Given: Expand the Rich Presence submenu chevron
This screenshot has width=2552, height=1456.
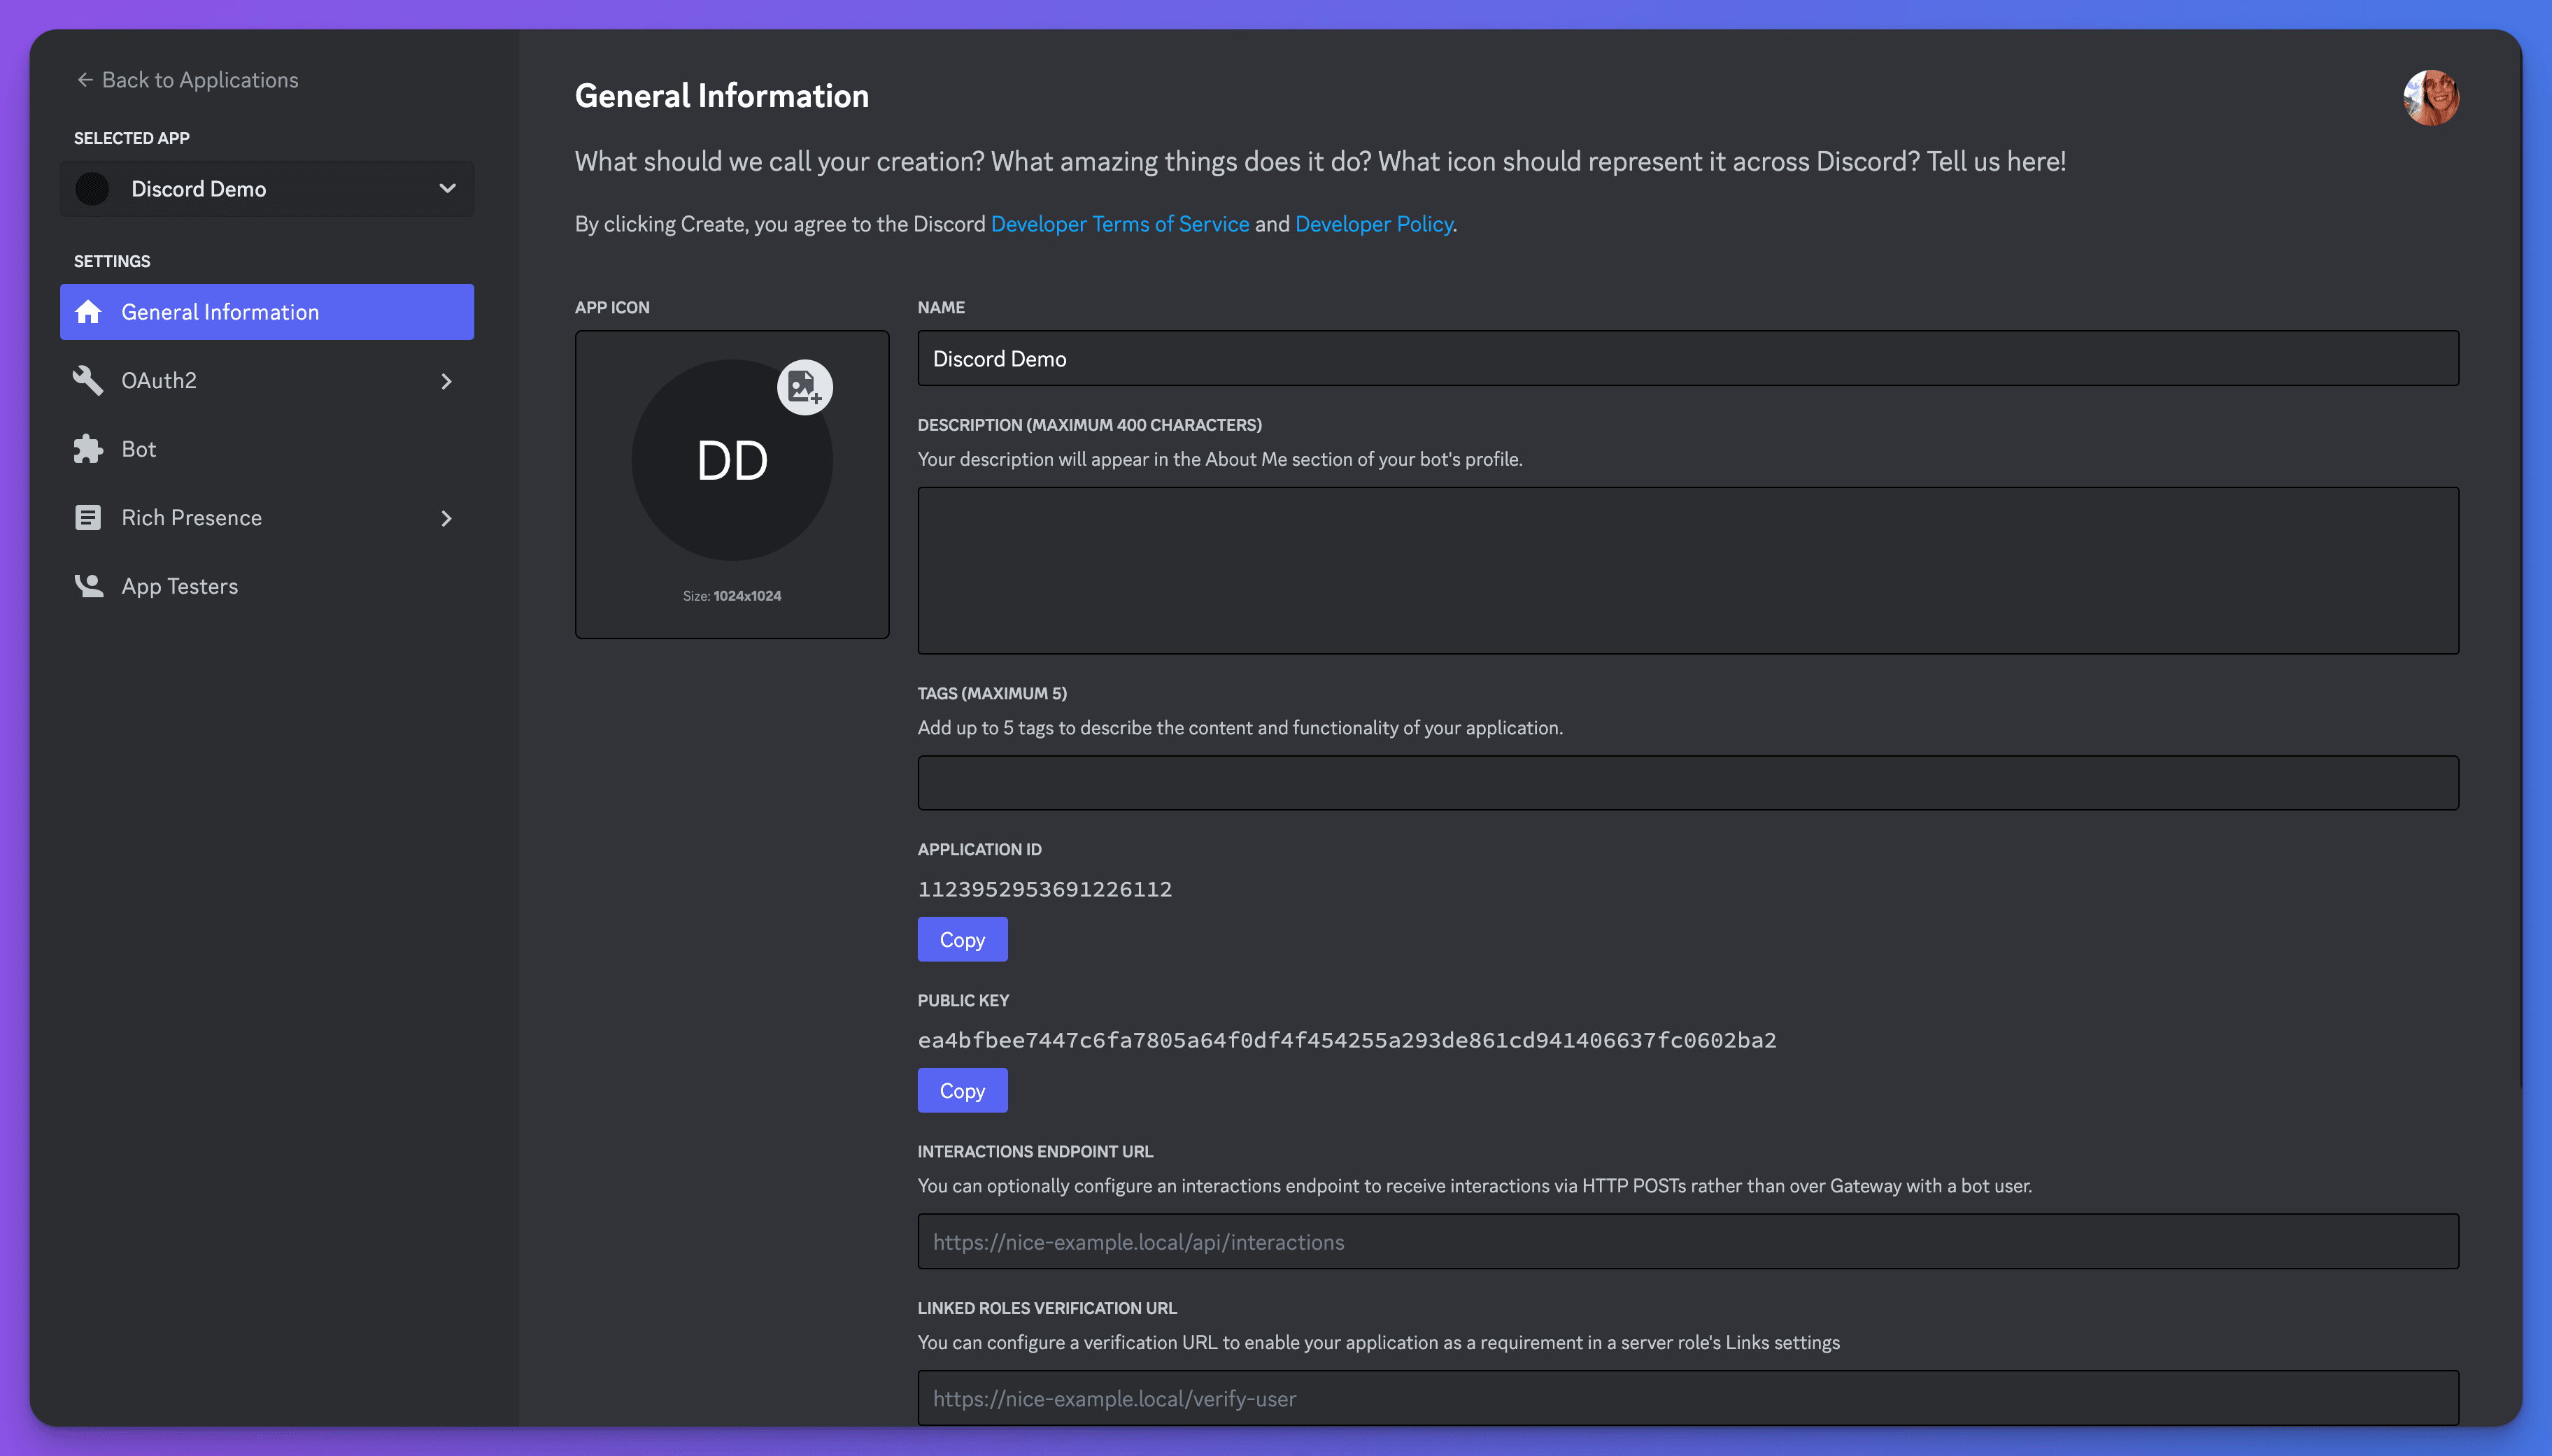Looking at the screenshot, I should click(x=446, y=518).
